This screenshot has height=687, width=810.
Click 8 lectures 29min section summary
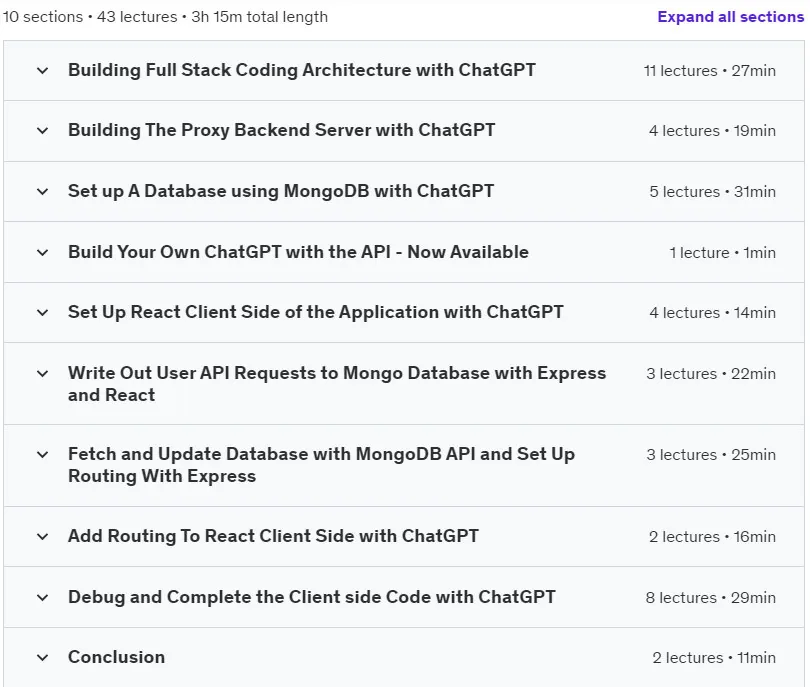point(710,598)
